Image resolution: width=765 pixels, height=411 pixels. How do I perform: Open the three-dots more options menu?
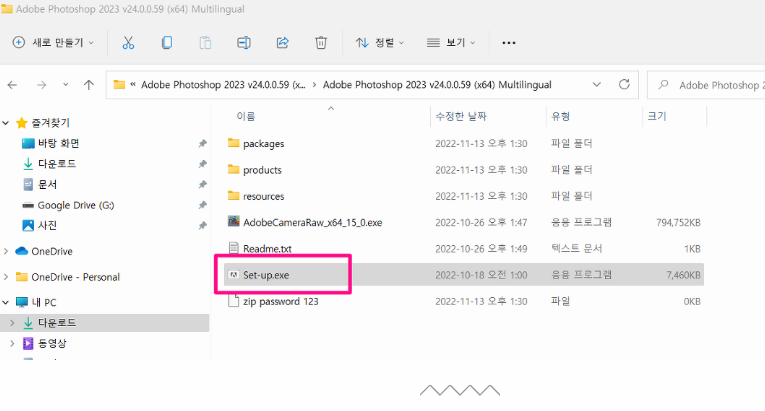pos(508,43)
